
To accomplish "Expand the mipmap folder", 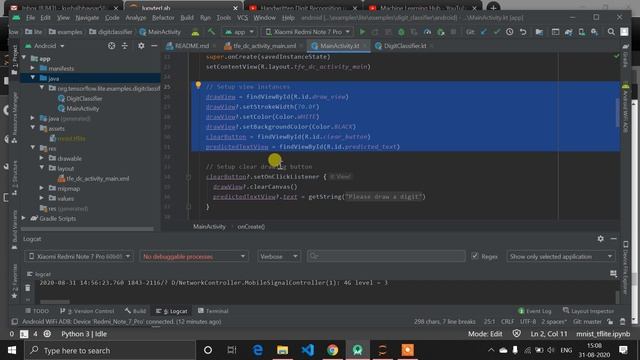I will tap(42, 189).
